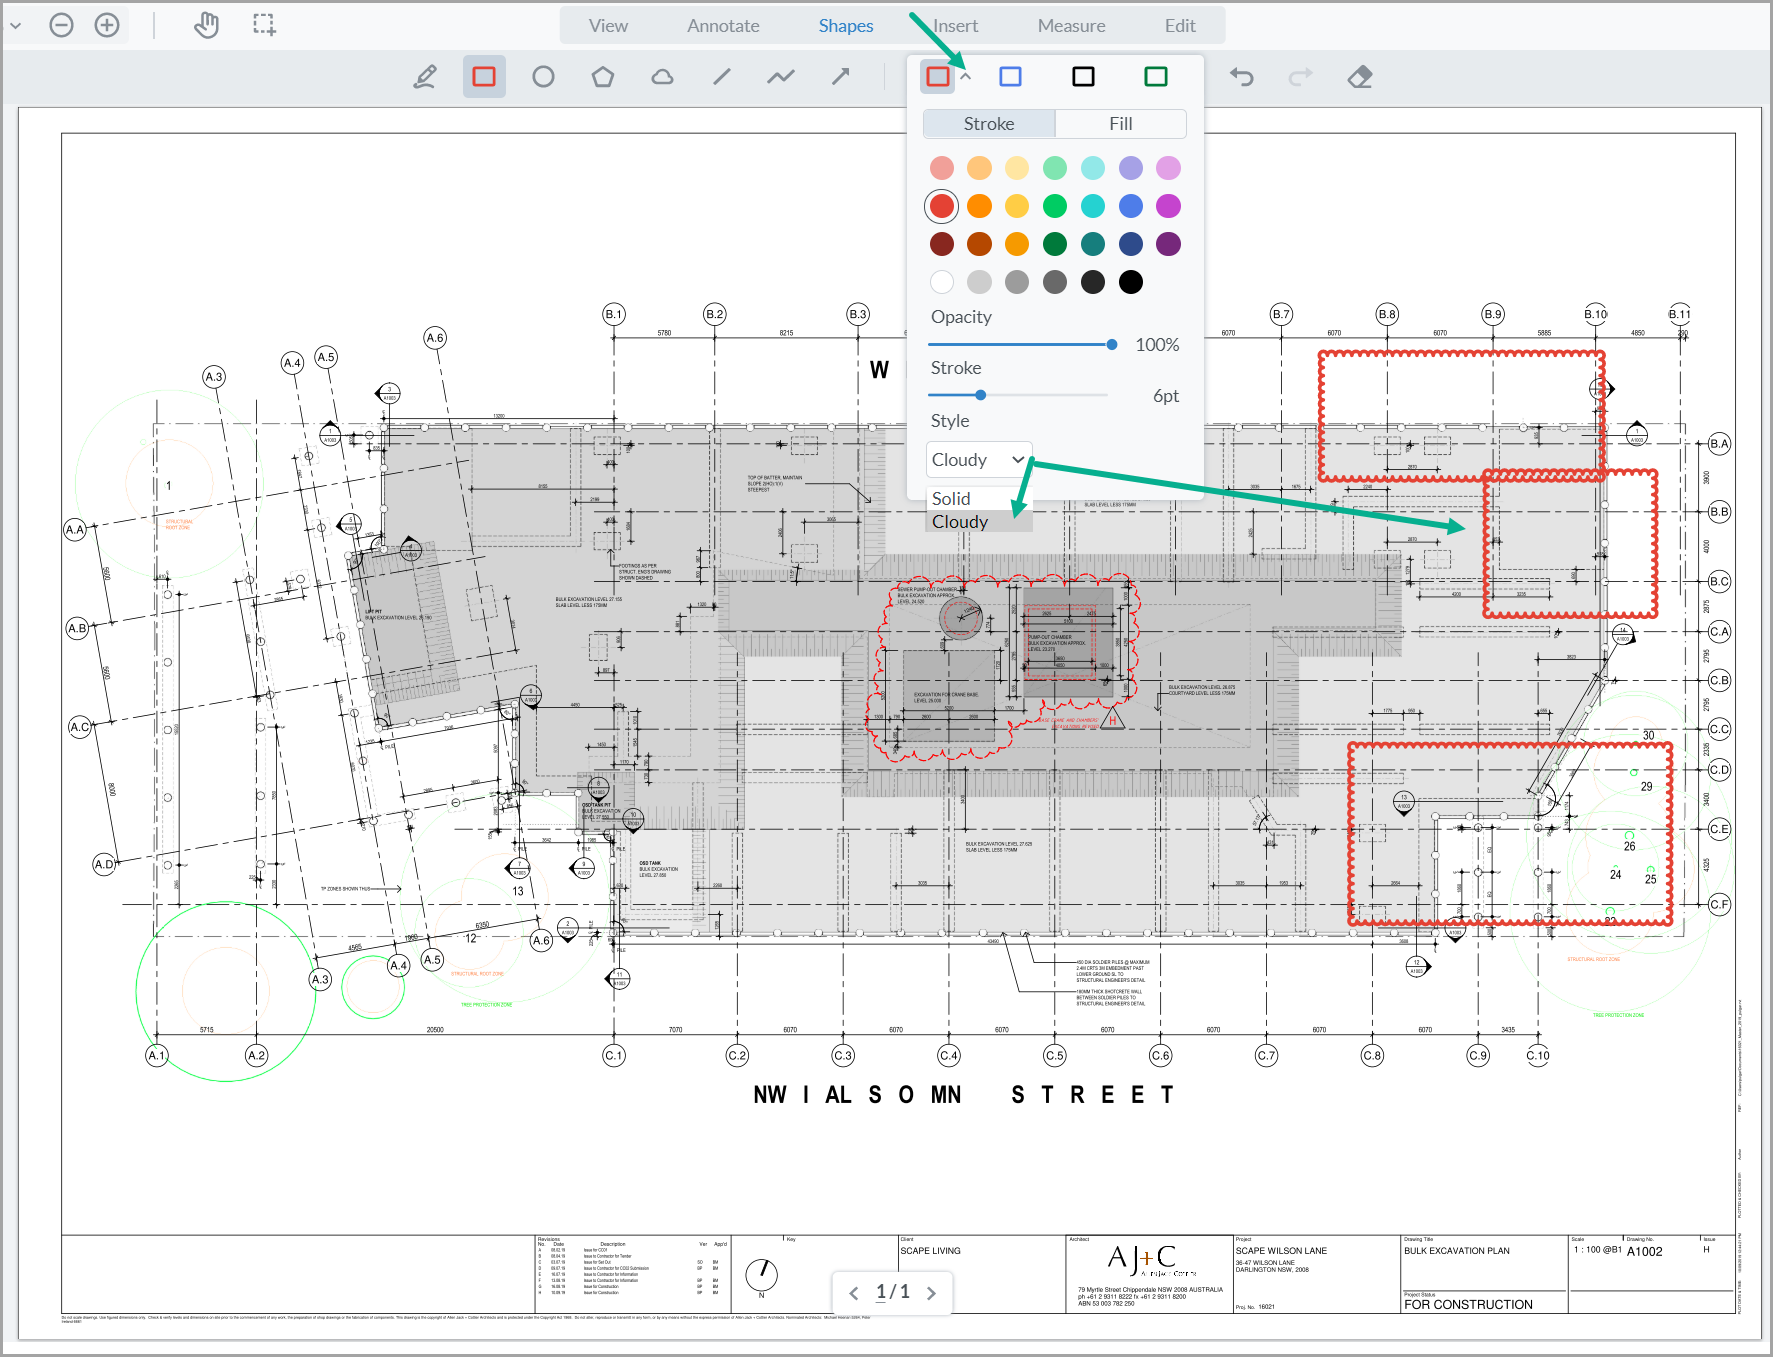
Task: Collapse the stroke style options panel
Action: [965, 76]
